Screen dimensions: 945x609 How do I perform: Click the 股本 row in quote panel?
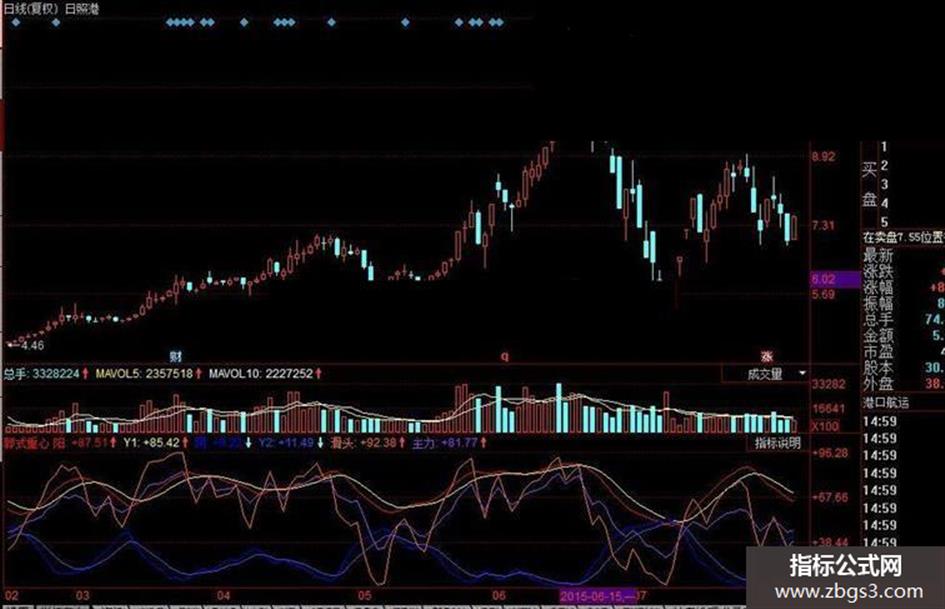point(903,367)
